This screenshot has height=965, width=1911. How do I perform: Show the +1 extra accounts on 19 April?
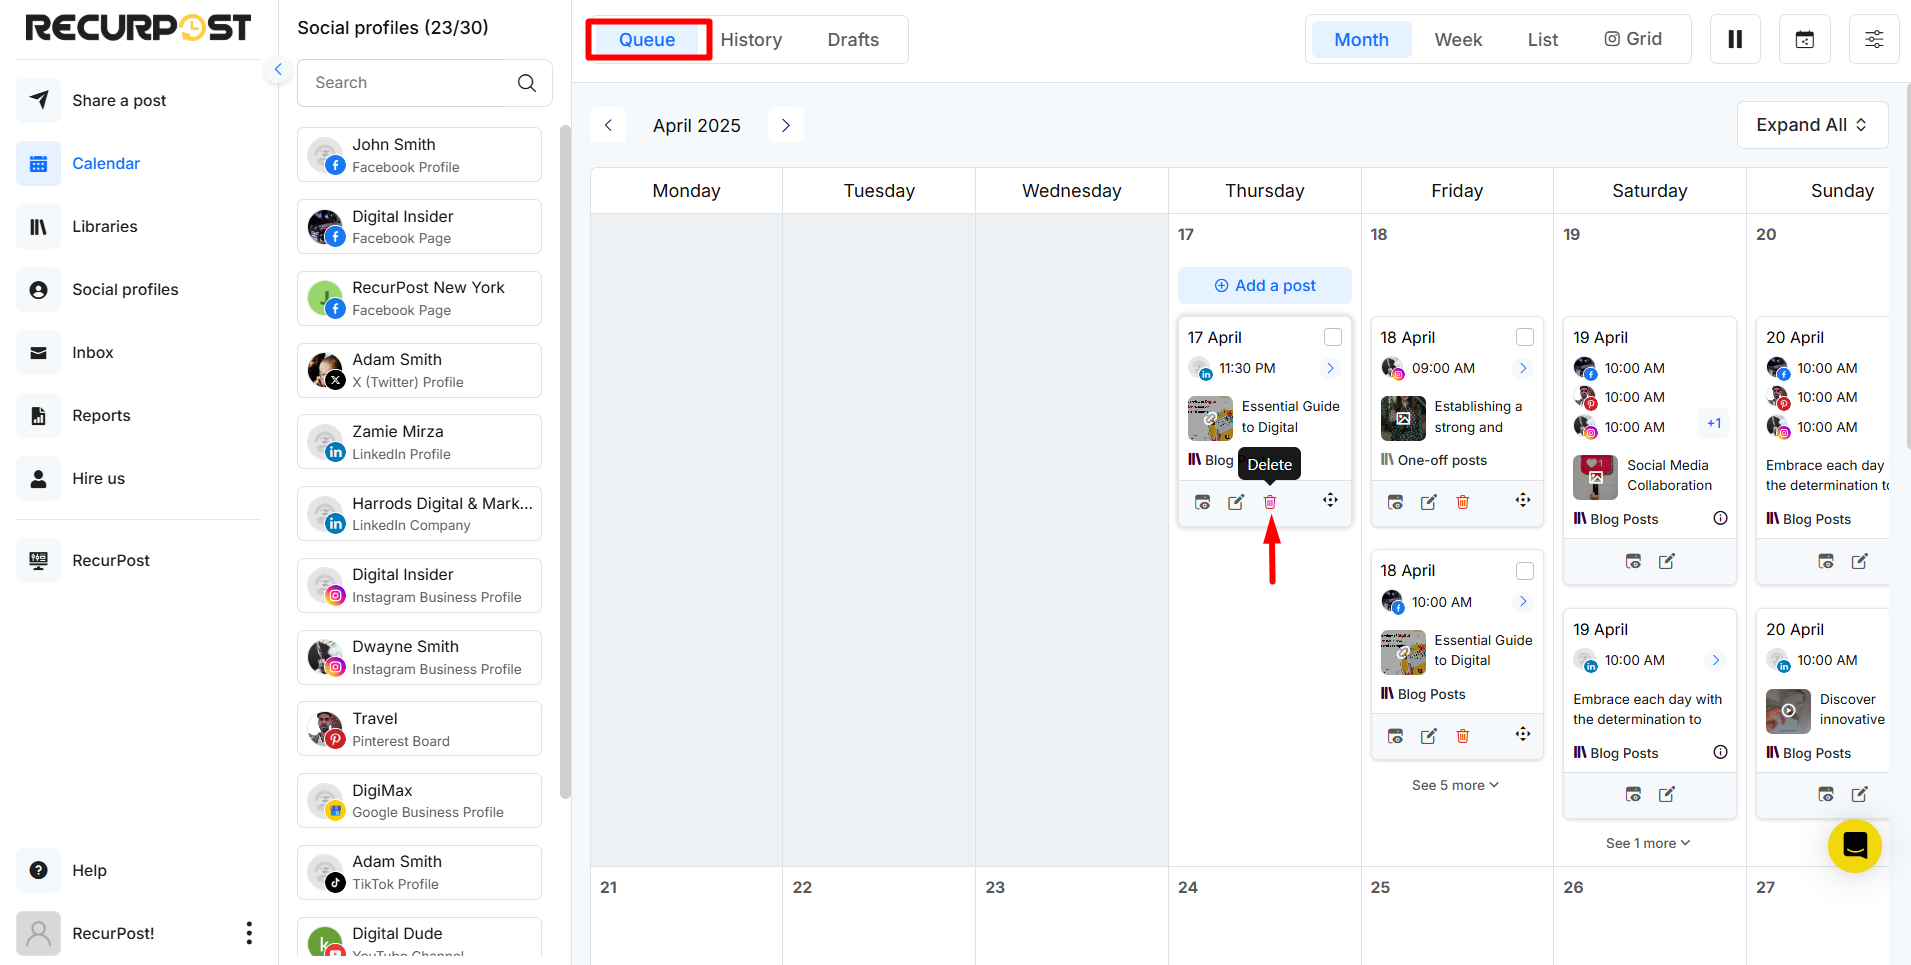[1714, 423]
